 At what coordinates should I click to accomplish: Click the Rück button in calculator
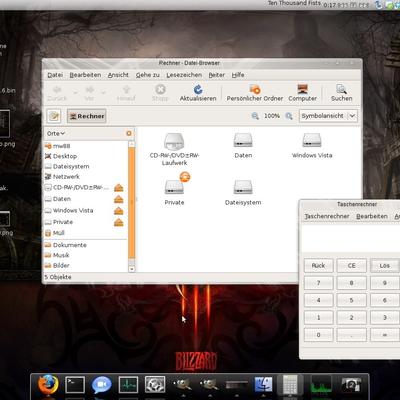coord(318,266)
